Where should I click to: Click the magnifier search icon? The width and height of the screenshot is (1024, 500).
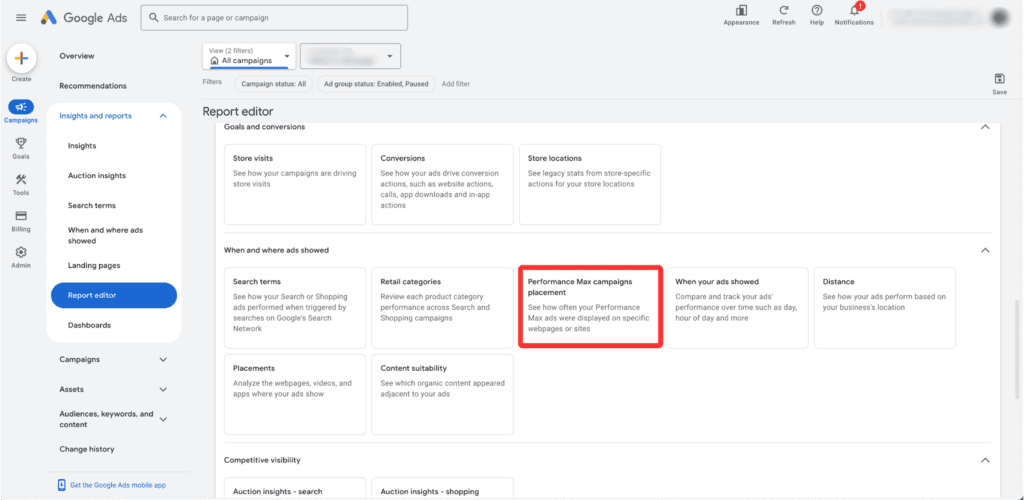(x=154, y=18)
